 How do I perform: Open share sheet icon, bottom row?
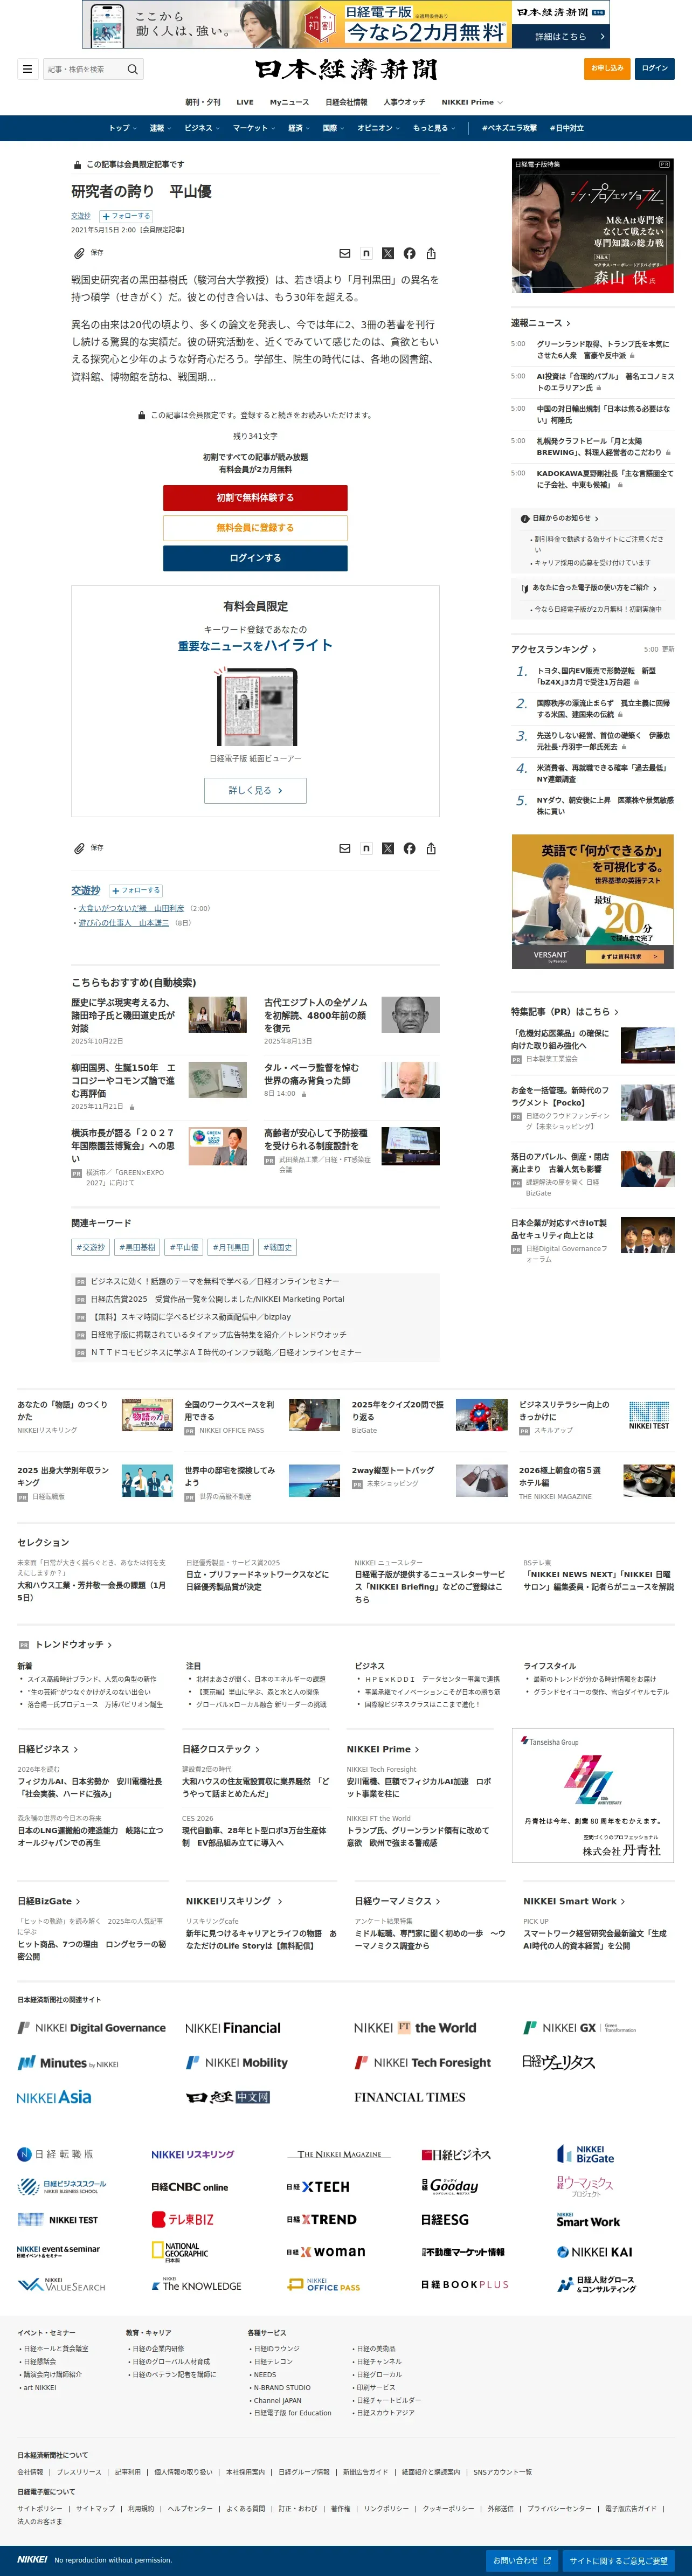coord(431,848)
